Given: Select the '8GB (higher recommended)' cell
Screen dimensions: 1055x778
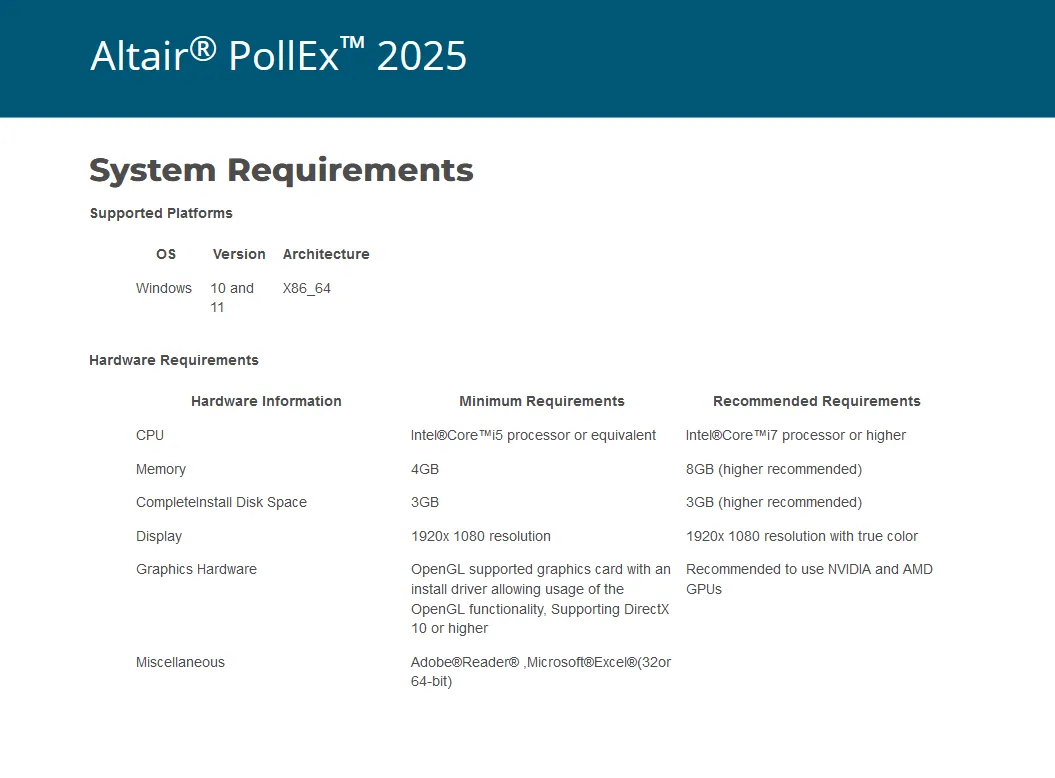Looking at the screenshot, I should click(774, 469).
